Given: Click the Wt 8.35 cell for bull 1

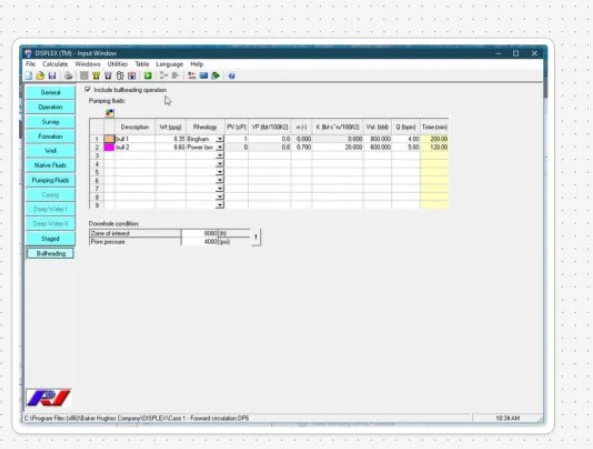Looking at the screenshot, I should (x=171, y=139).
